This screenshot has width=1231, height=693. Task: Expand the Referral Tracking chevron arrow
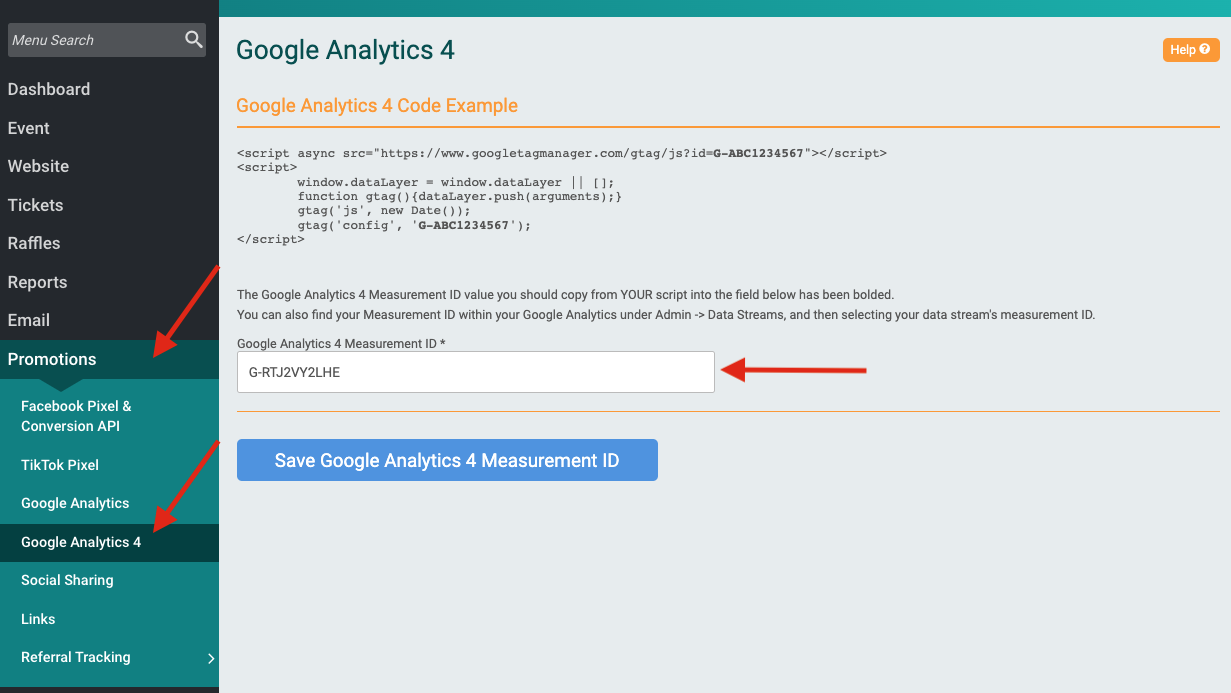tap(210, 658)
